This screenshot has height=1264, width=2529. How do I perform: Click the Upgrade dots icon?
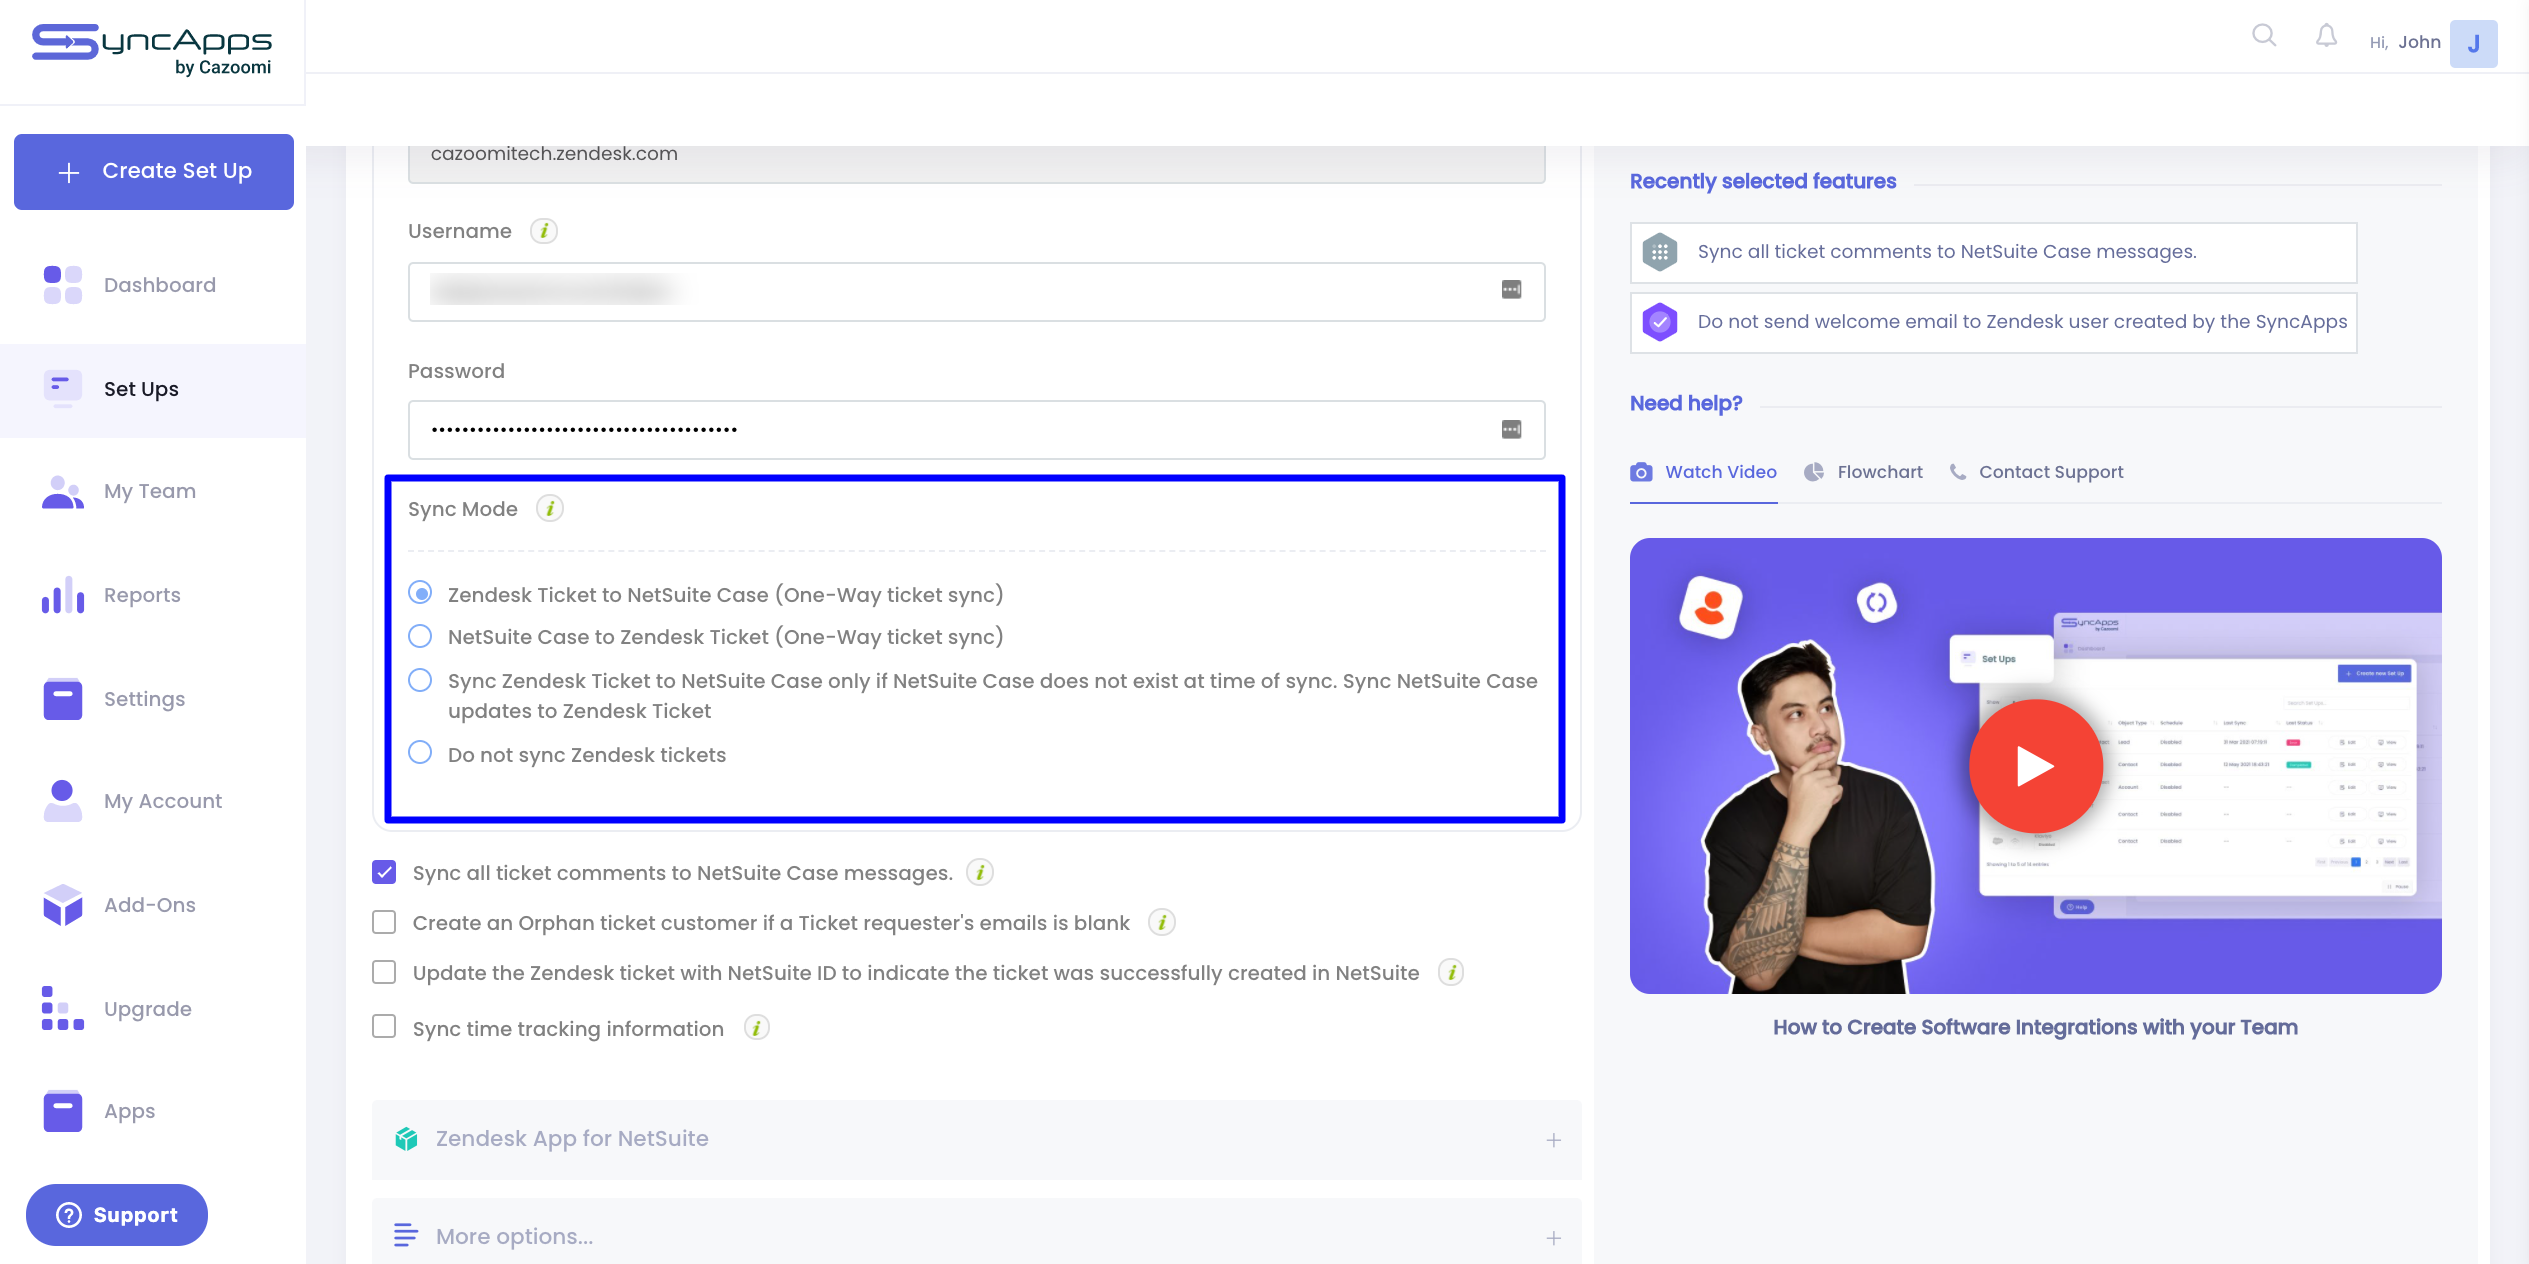click(62, 1009)
